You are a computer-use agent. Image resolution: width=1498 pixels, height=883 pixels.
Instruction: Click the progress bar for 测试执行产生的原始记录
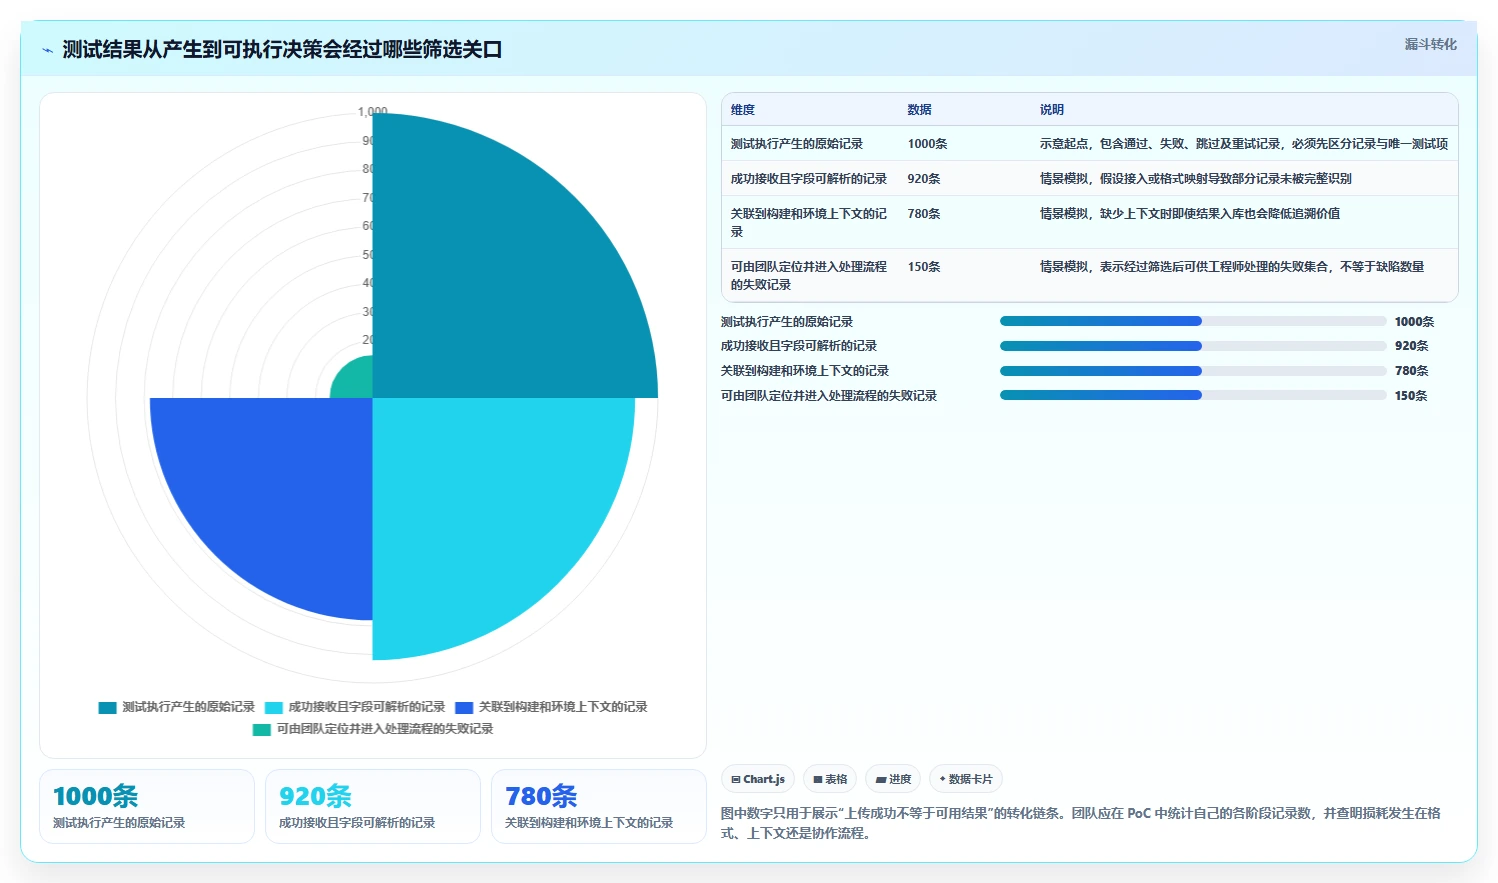(1193, 321)
